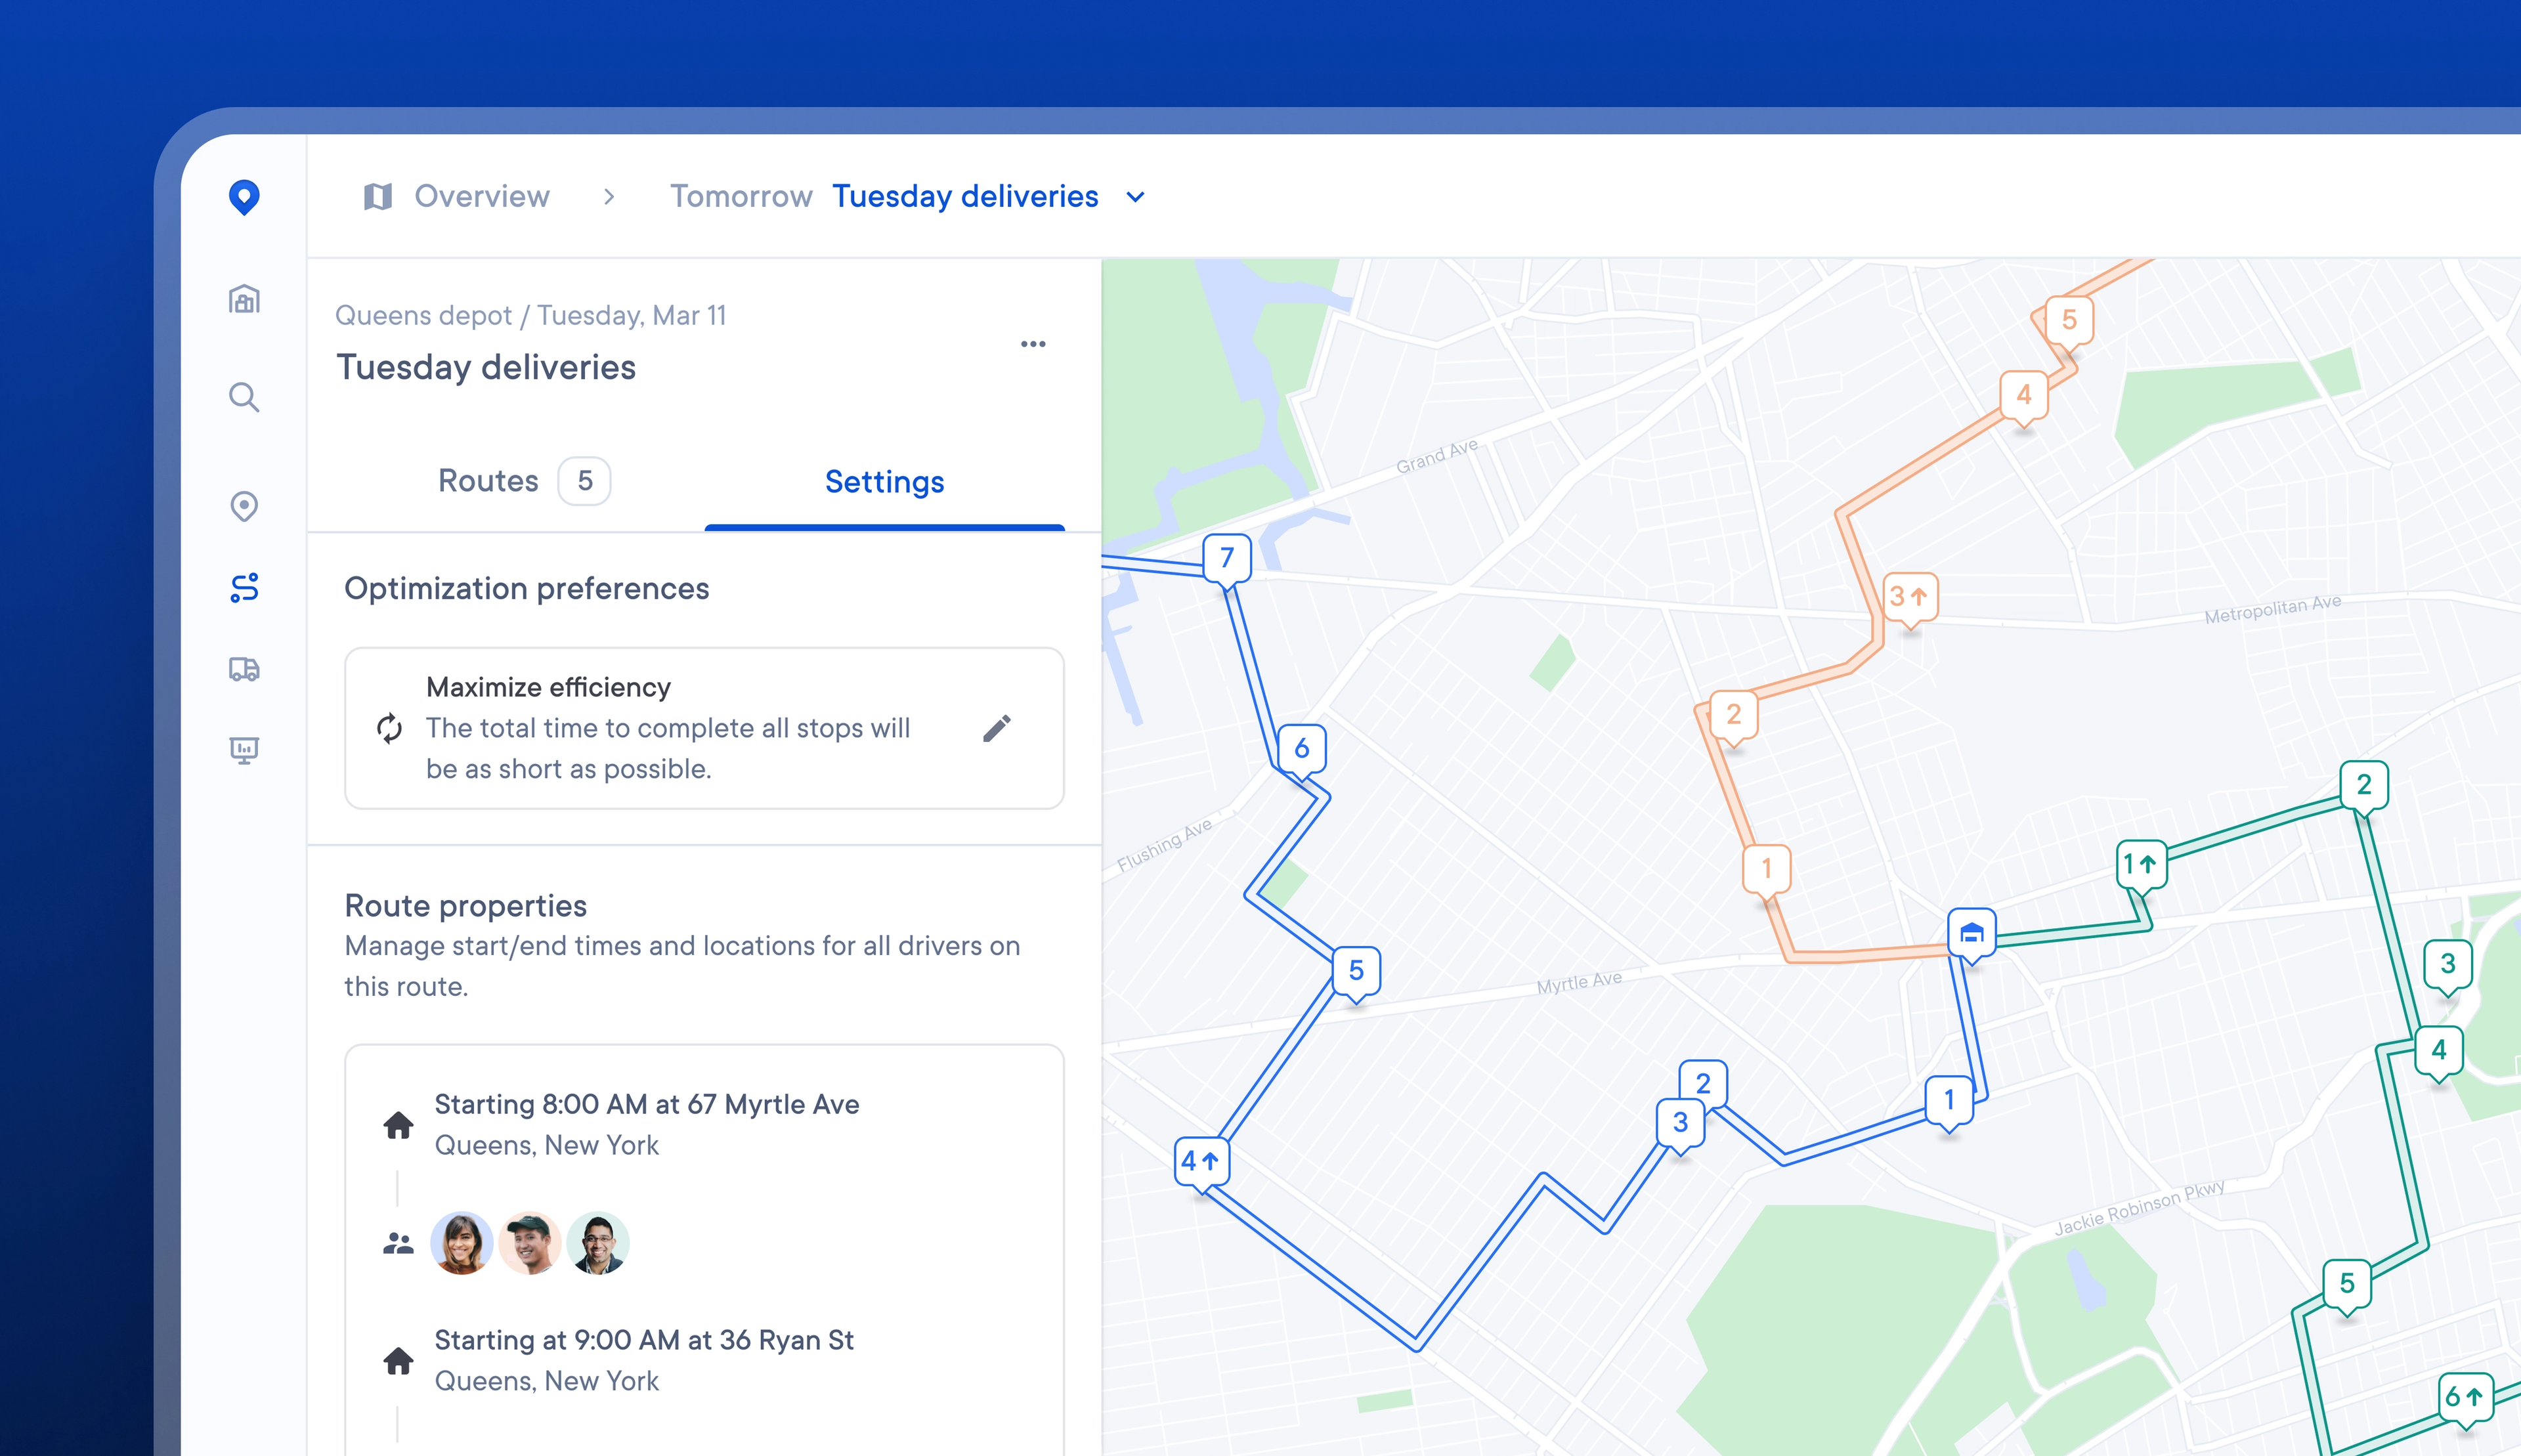The width and height of the screenshot is (2521, 1456).
Task: Select the Settings tab
Action: [884, 482]
